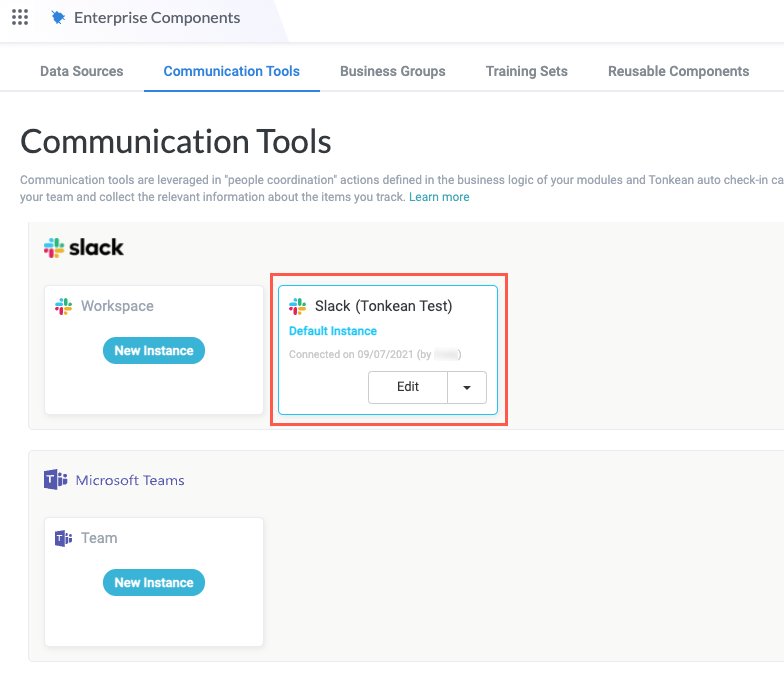
Task: Open the Business Groups tab
Action: tap(392, 71)
